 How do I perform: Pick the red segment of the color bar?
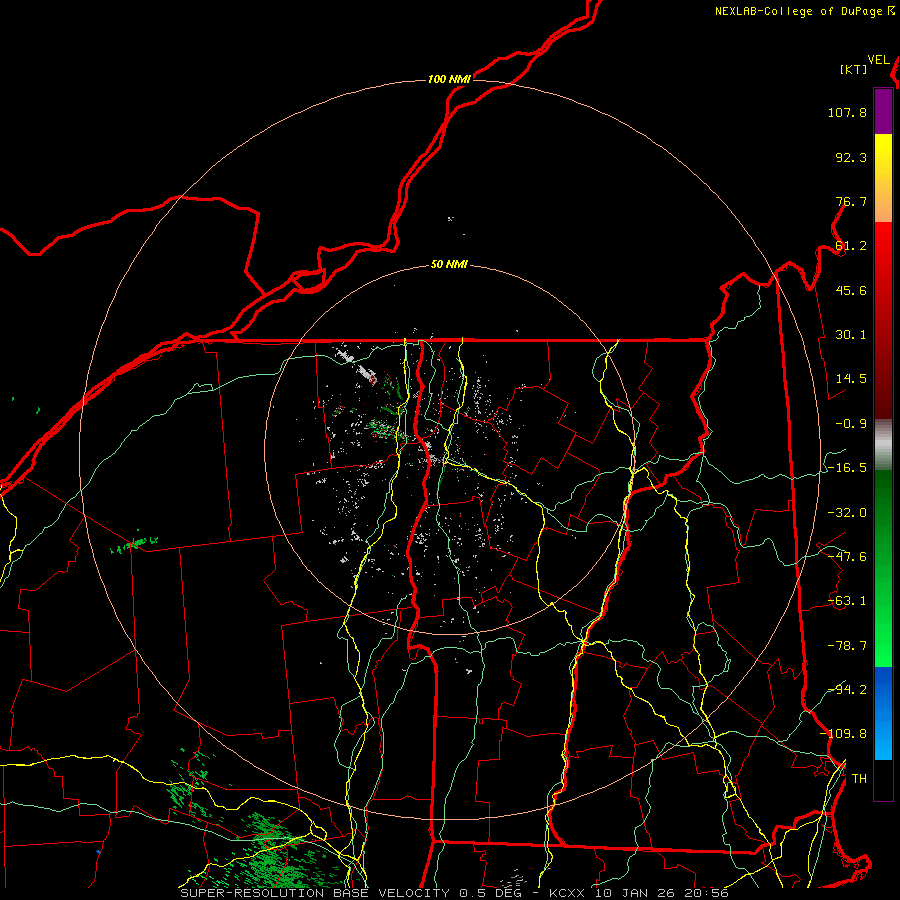883,320
